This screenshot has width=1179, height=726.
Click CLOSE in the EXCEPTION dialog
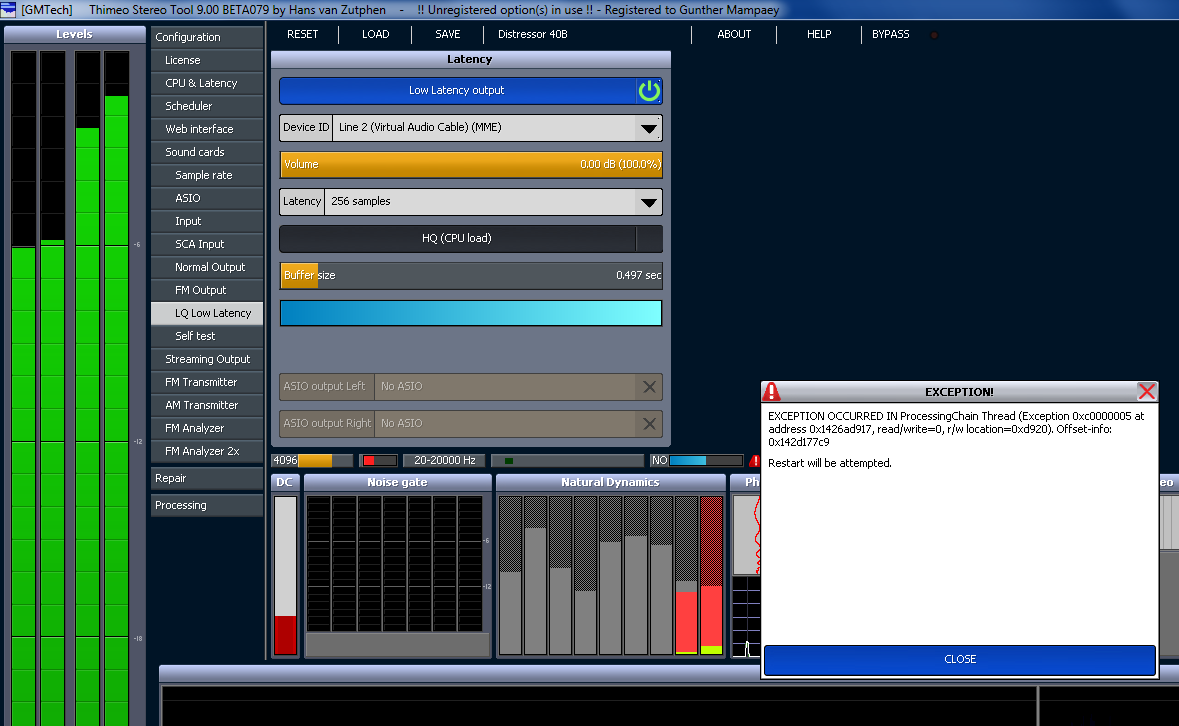[959, 660]
